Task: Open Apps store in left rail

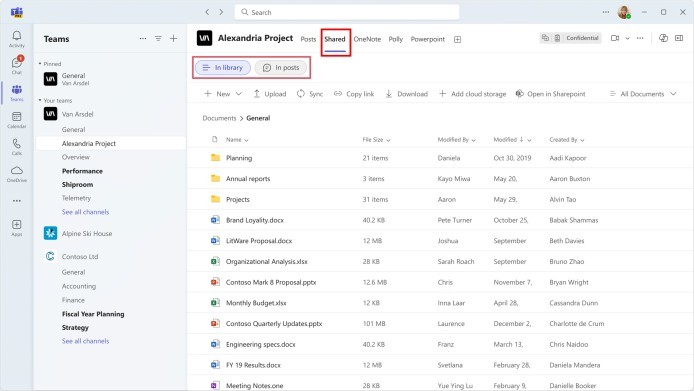Action: pyautogui.click(x=17, y=228)
